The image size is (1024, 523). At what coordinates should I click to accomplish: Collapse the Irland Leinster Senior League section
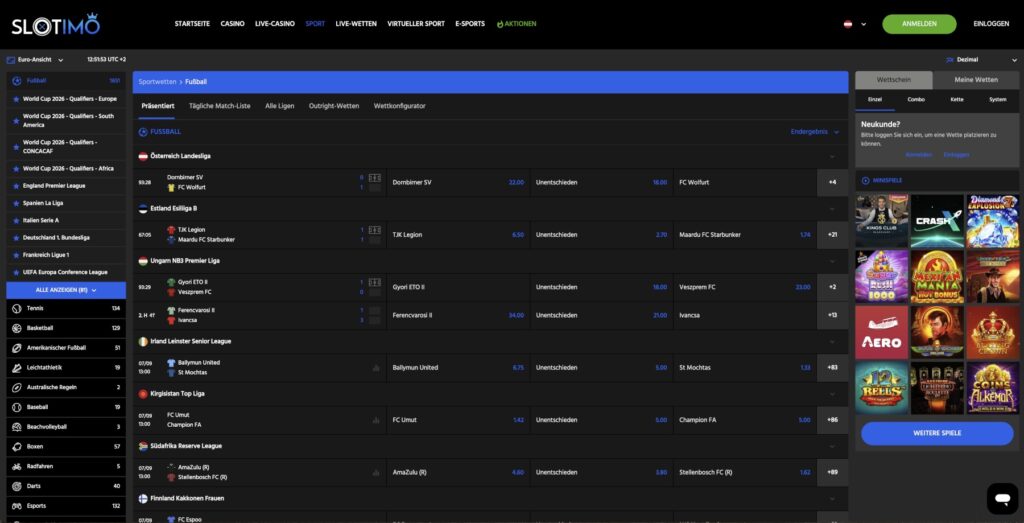tap(831, 341)
